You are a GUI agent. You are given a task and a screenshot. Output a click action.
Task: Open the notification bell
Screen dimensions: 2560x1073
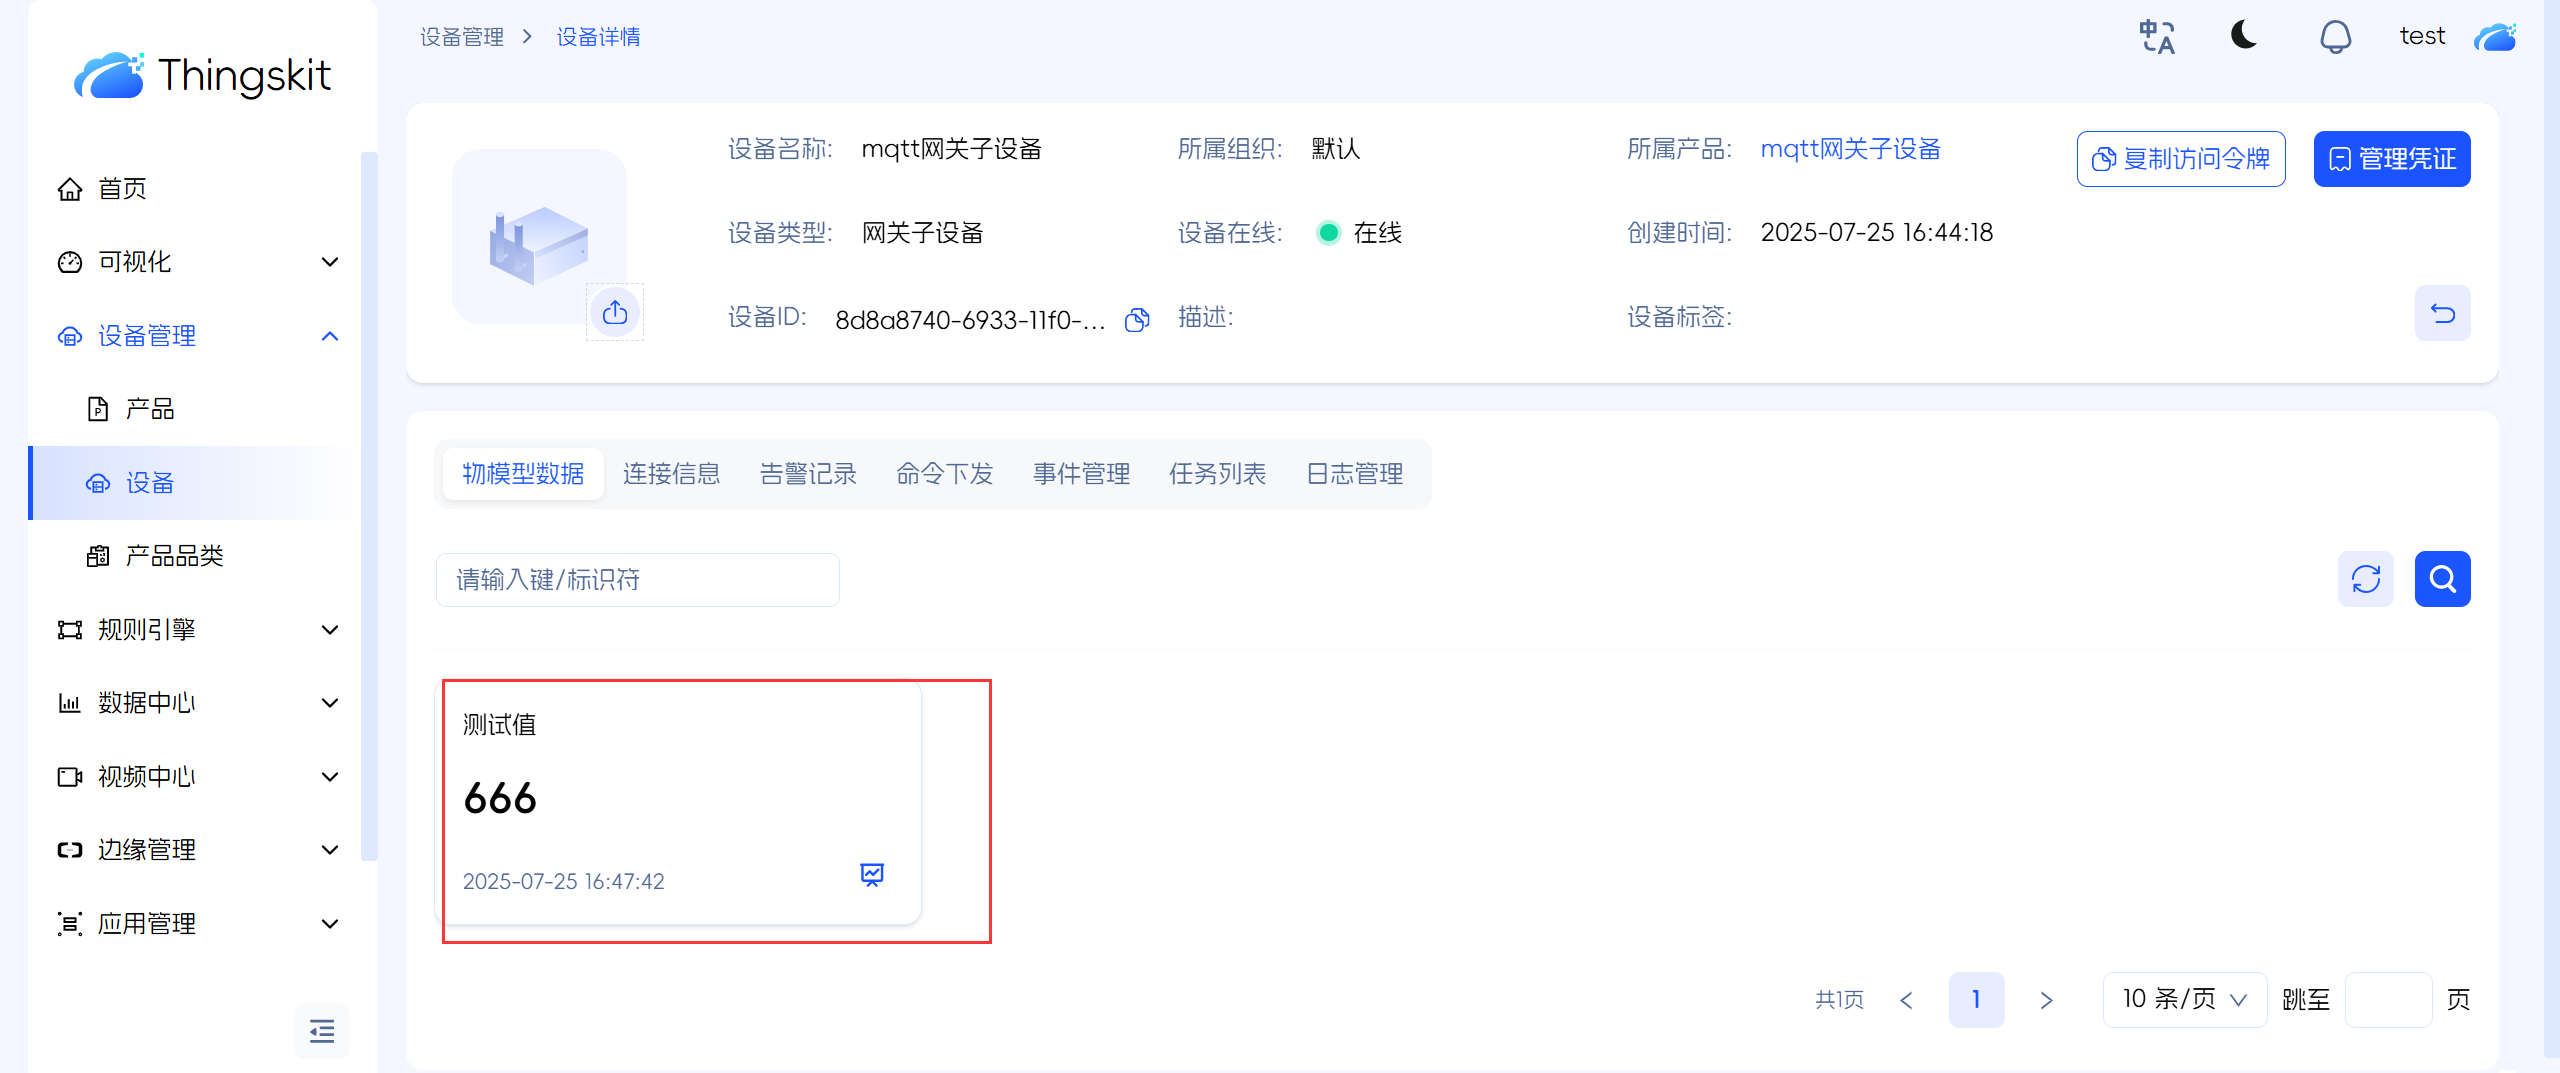pyautogui.click(x=2335, y=37)
